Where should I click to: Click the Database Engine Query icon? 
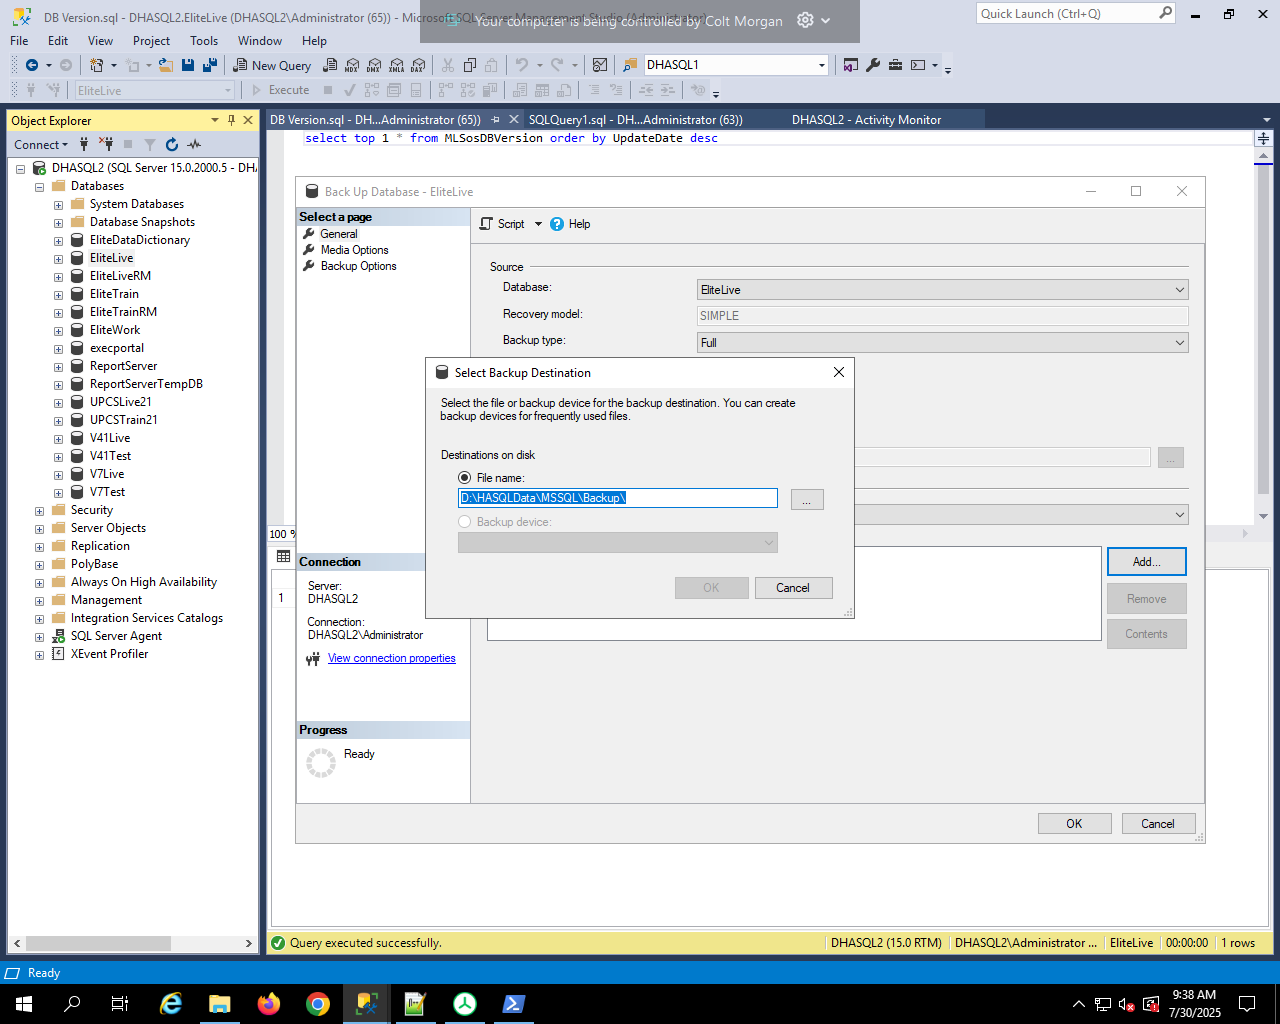[330, 65]
